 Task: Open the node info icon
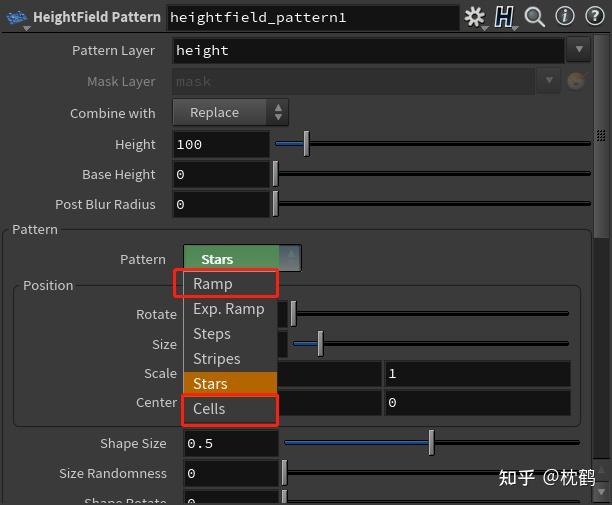565,17
